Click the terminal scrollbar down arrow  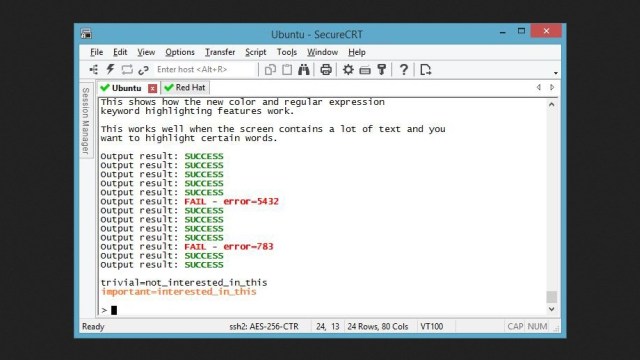click(x=551, y=309)
